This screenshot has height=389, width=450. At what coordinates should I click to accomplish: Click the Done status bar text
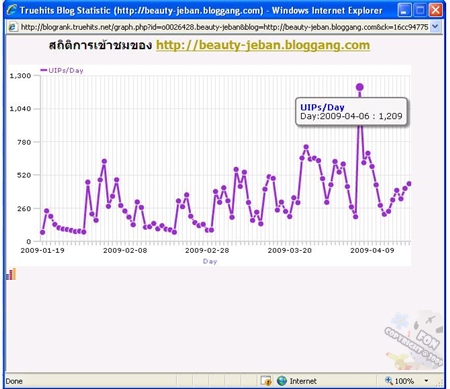[x=14, y=381]
